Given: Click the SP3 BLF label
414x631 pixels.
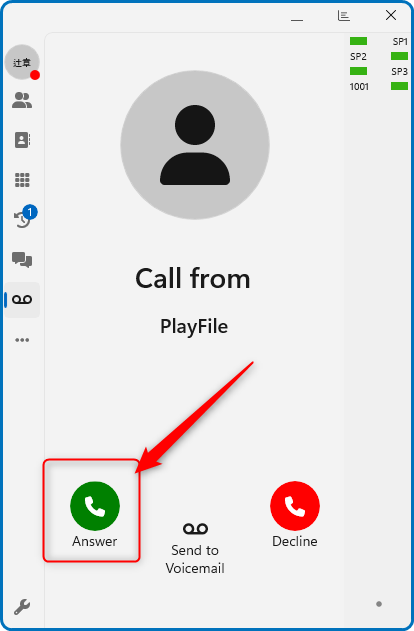Looking at the screenshot, I should pos(400,72).
